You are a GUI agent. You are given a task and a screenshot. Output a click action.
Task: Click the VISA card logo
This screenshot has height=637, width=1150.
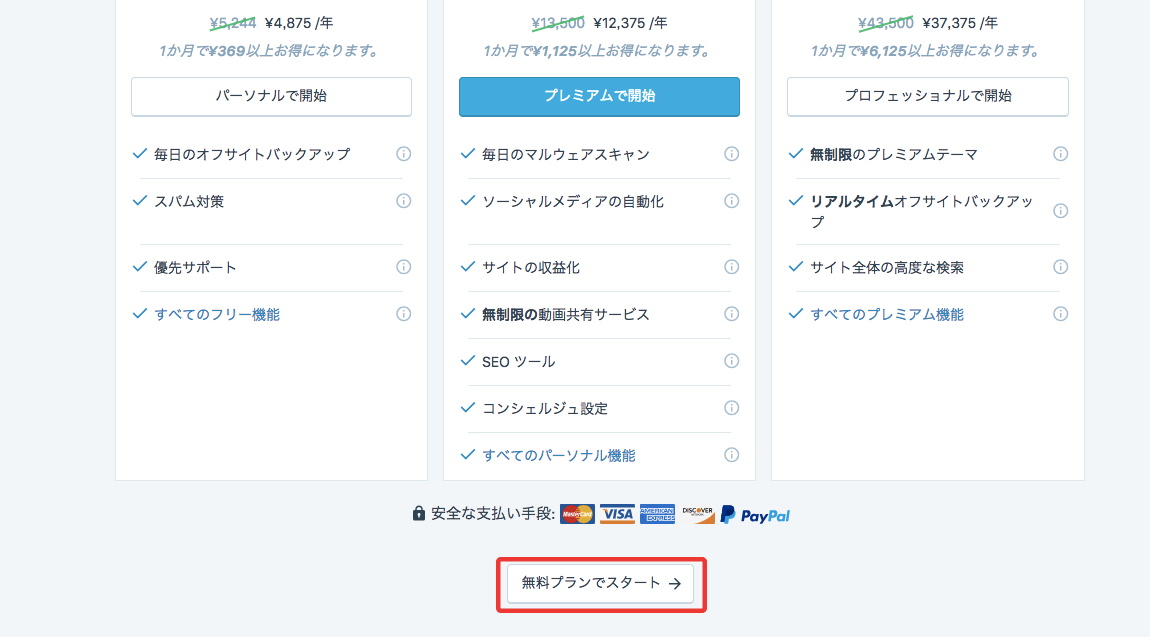coord(618,514)
